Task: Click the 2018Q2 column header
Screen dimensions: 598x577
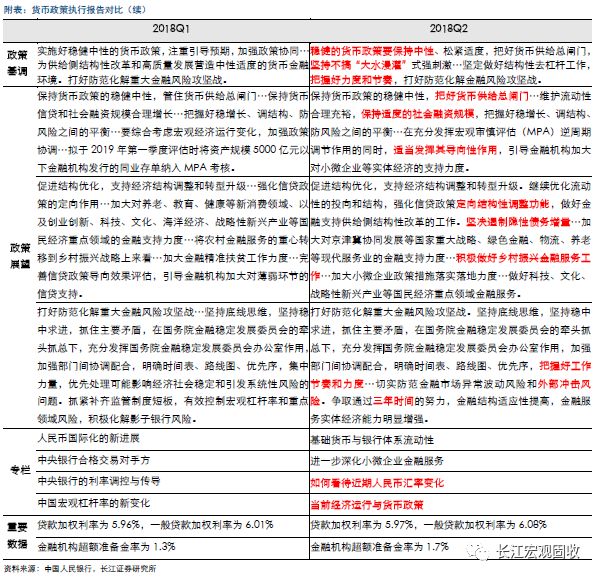Action: [x=448, y=29]
